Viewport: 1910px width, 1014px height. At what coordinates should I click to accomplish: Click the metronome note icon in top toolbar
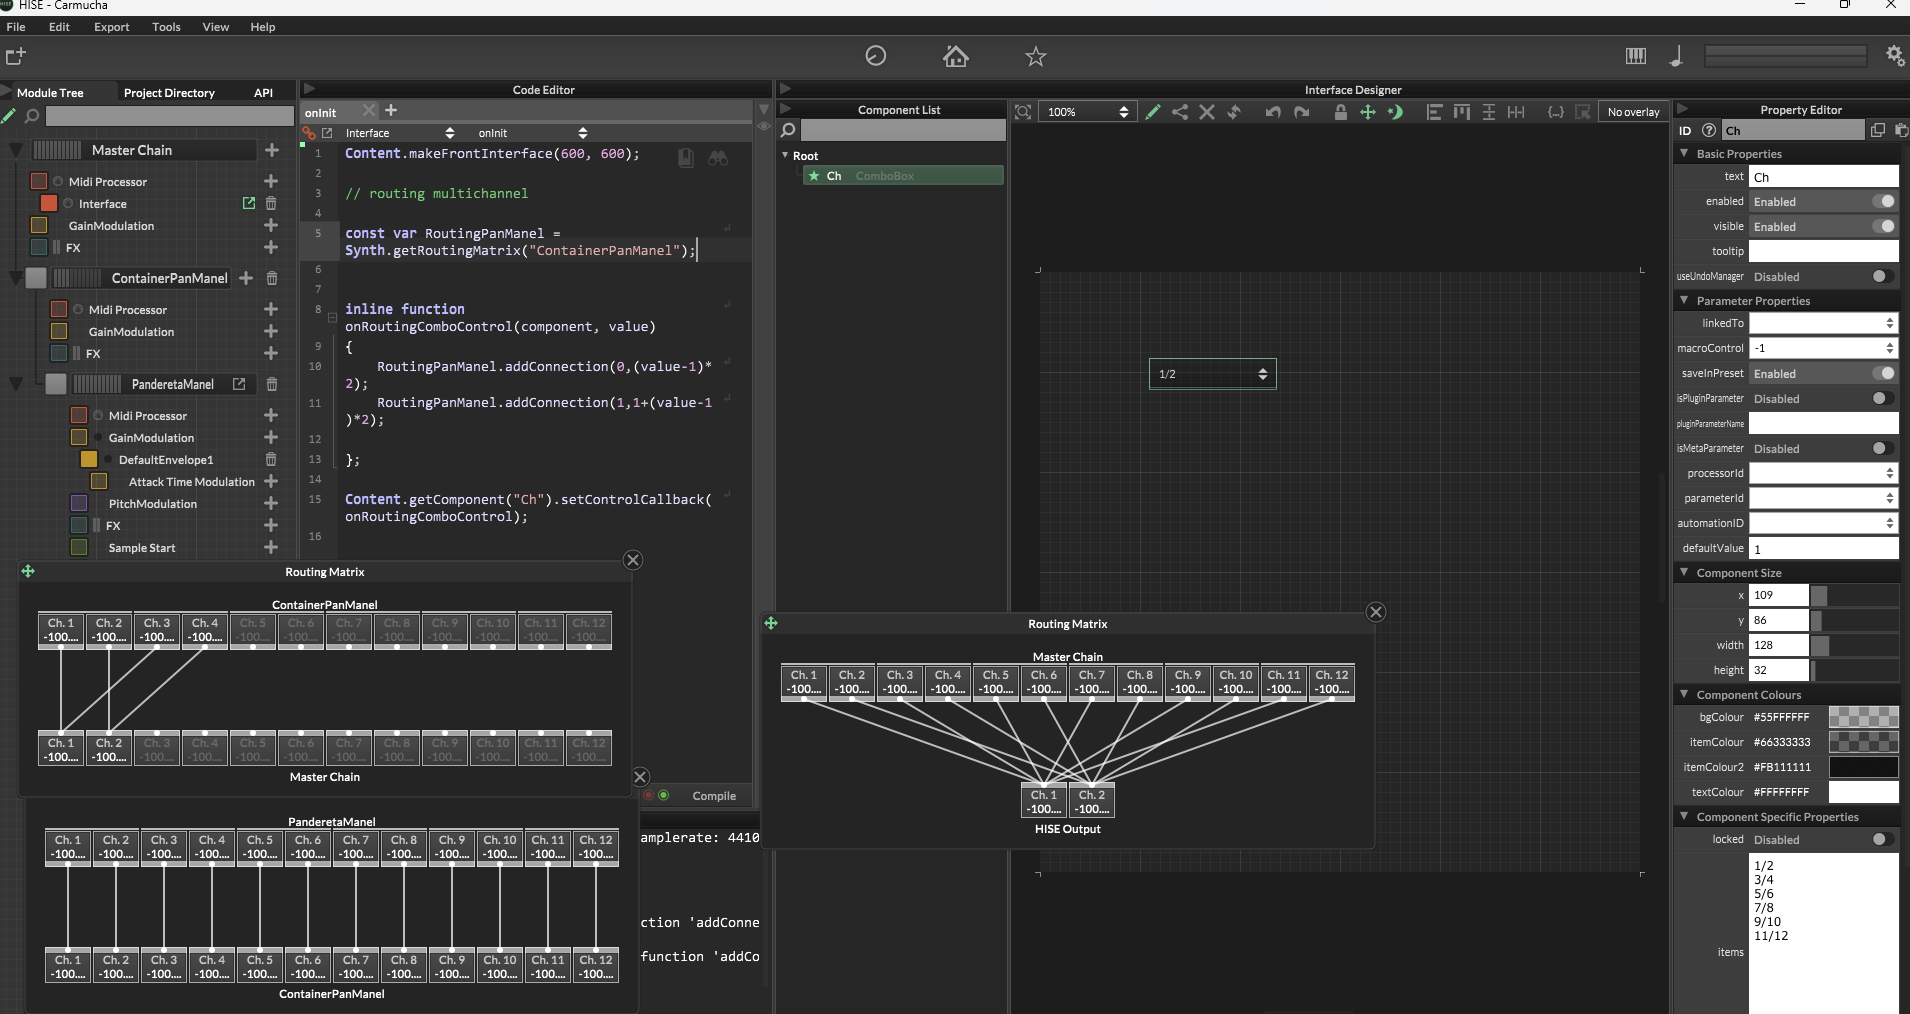point(1677,56)
